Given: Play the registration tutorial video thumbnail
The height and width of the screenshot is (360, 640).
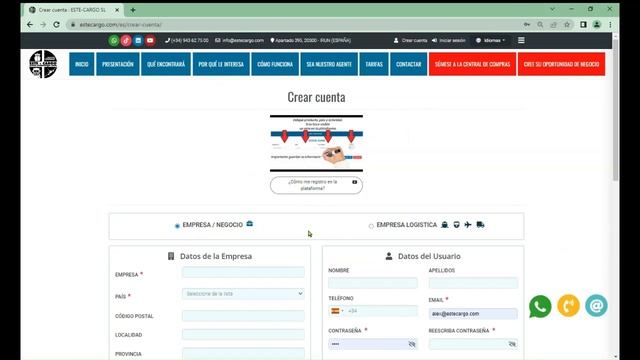Looking at the screenshot, I should (316, 143).
